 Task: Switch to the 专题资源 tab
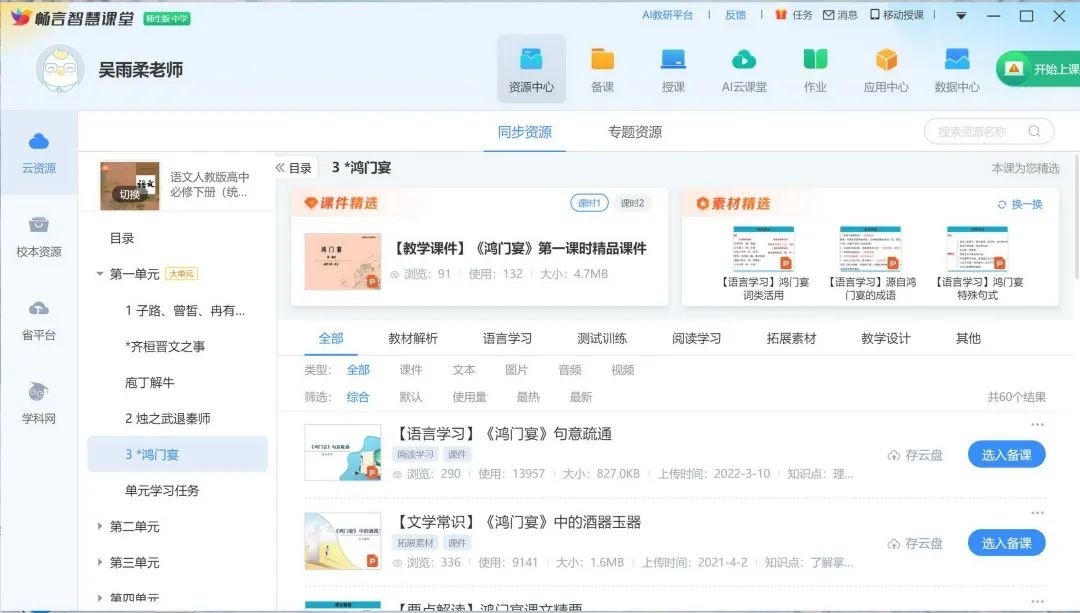coord(634,132)
